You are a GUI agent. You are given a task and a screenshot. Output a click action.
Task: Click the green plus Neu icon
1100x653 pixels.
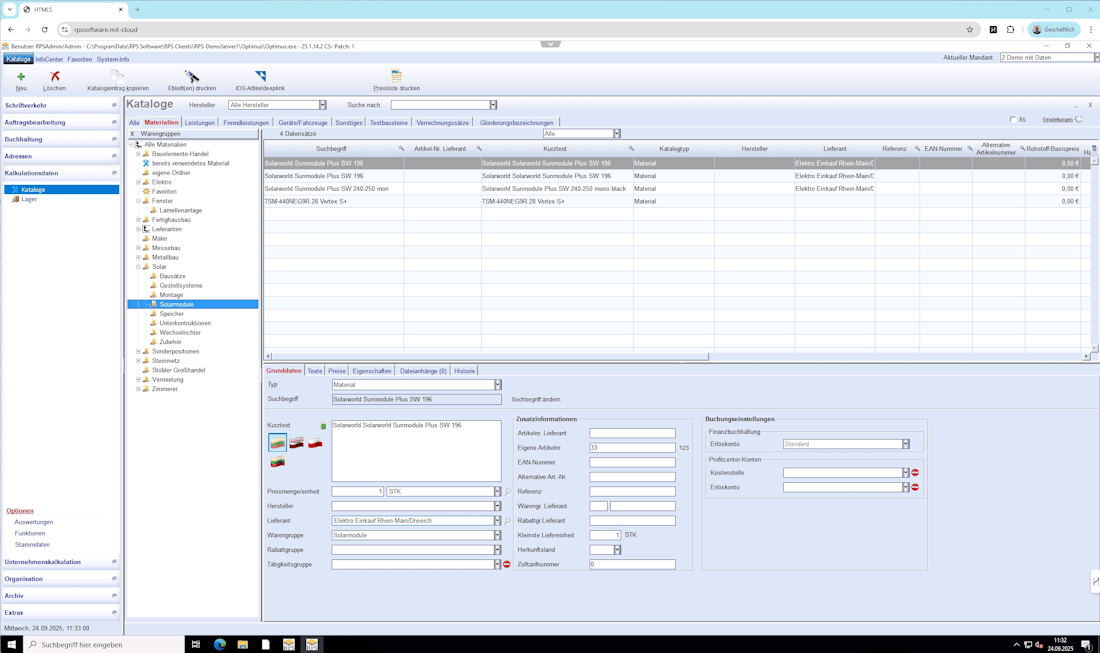pyautogui.click(x=21, y=77)
